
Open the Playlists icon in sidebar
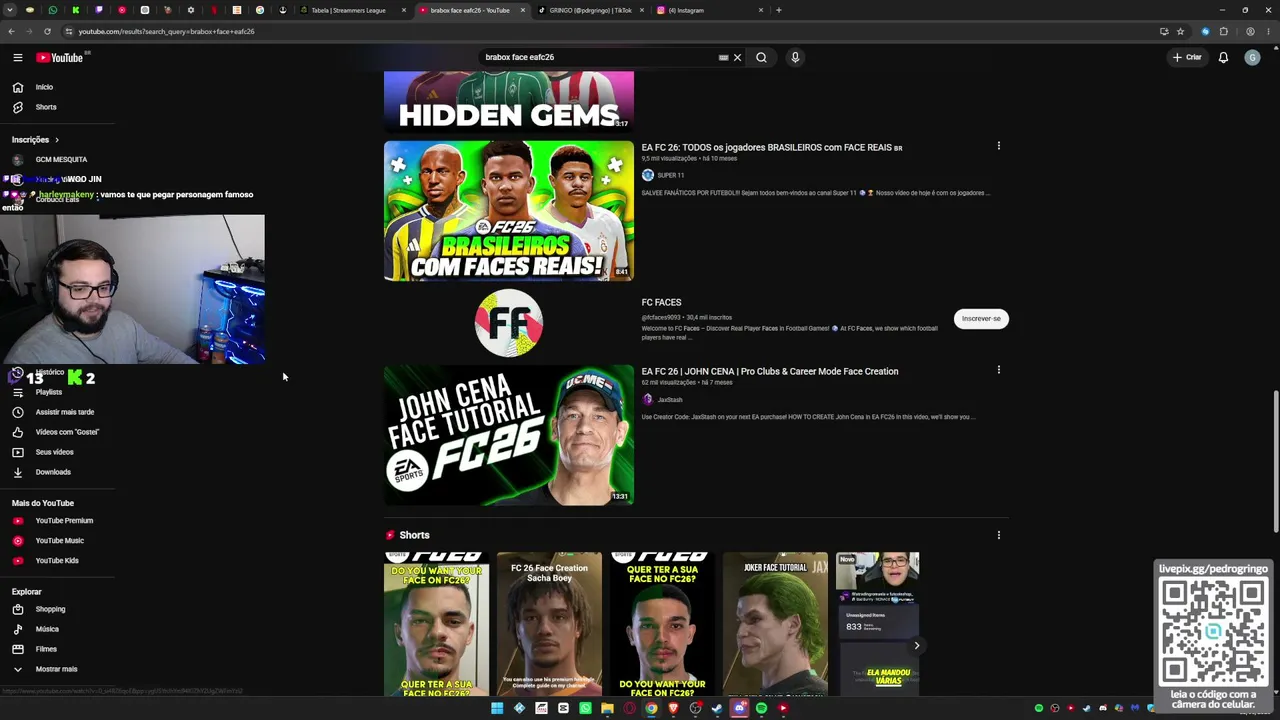pos(17,392)
